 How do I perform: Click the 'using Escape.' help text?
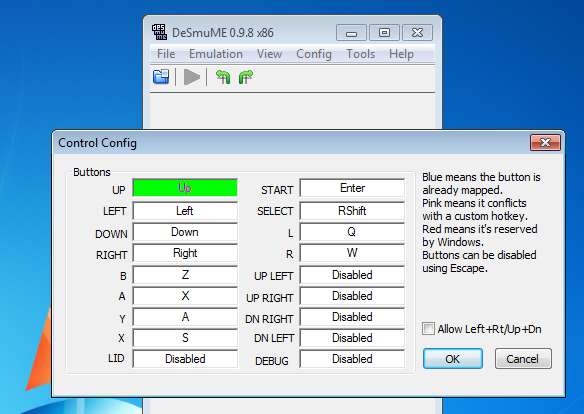click(455, 268)
